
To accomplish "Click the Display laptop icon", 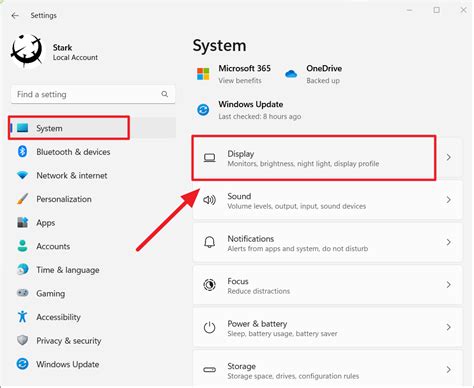I will [x=209, y=157].
